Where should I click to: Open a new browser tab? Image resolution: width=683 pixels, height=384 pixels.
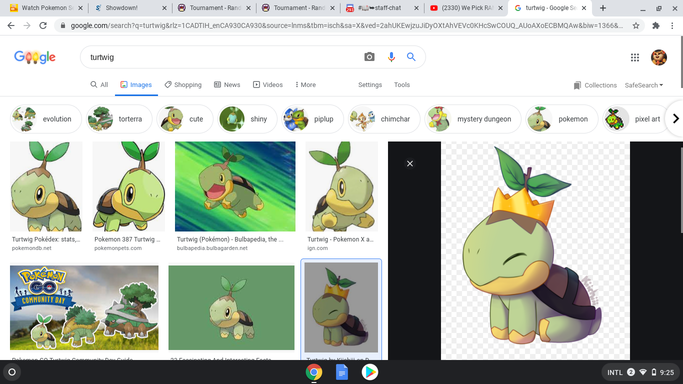tap(603, 8)
